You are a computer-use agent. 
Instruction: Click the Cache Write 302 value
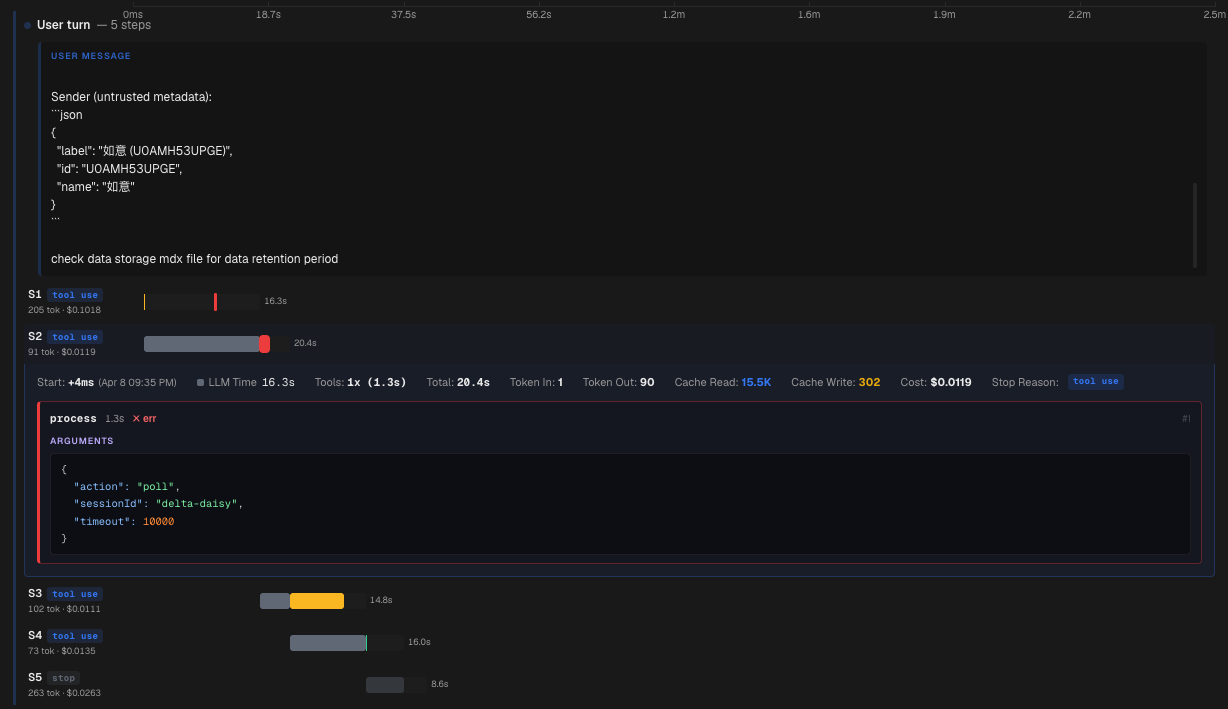coord(869,382)
